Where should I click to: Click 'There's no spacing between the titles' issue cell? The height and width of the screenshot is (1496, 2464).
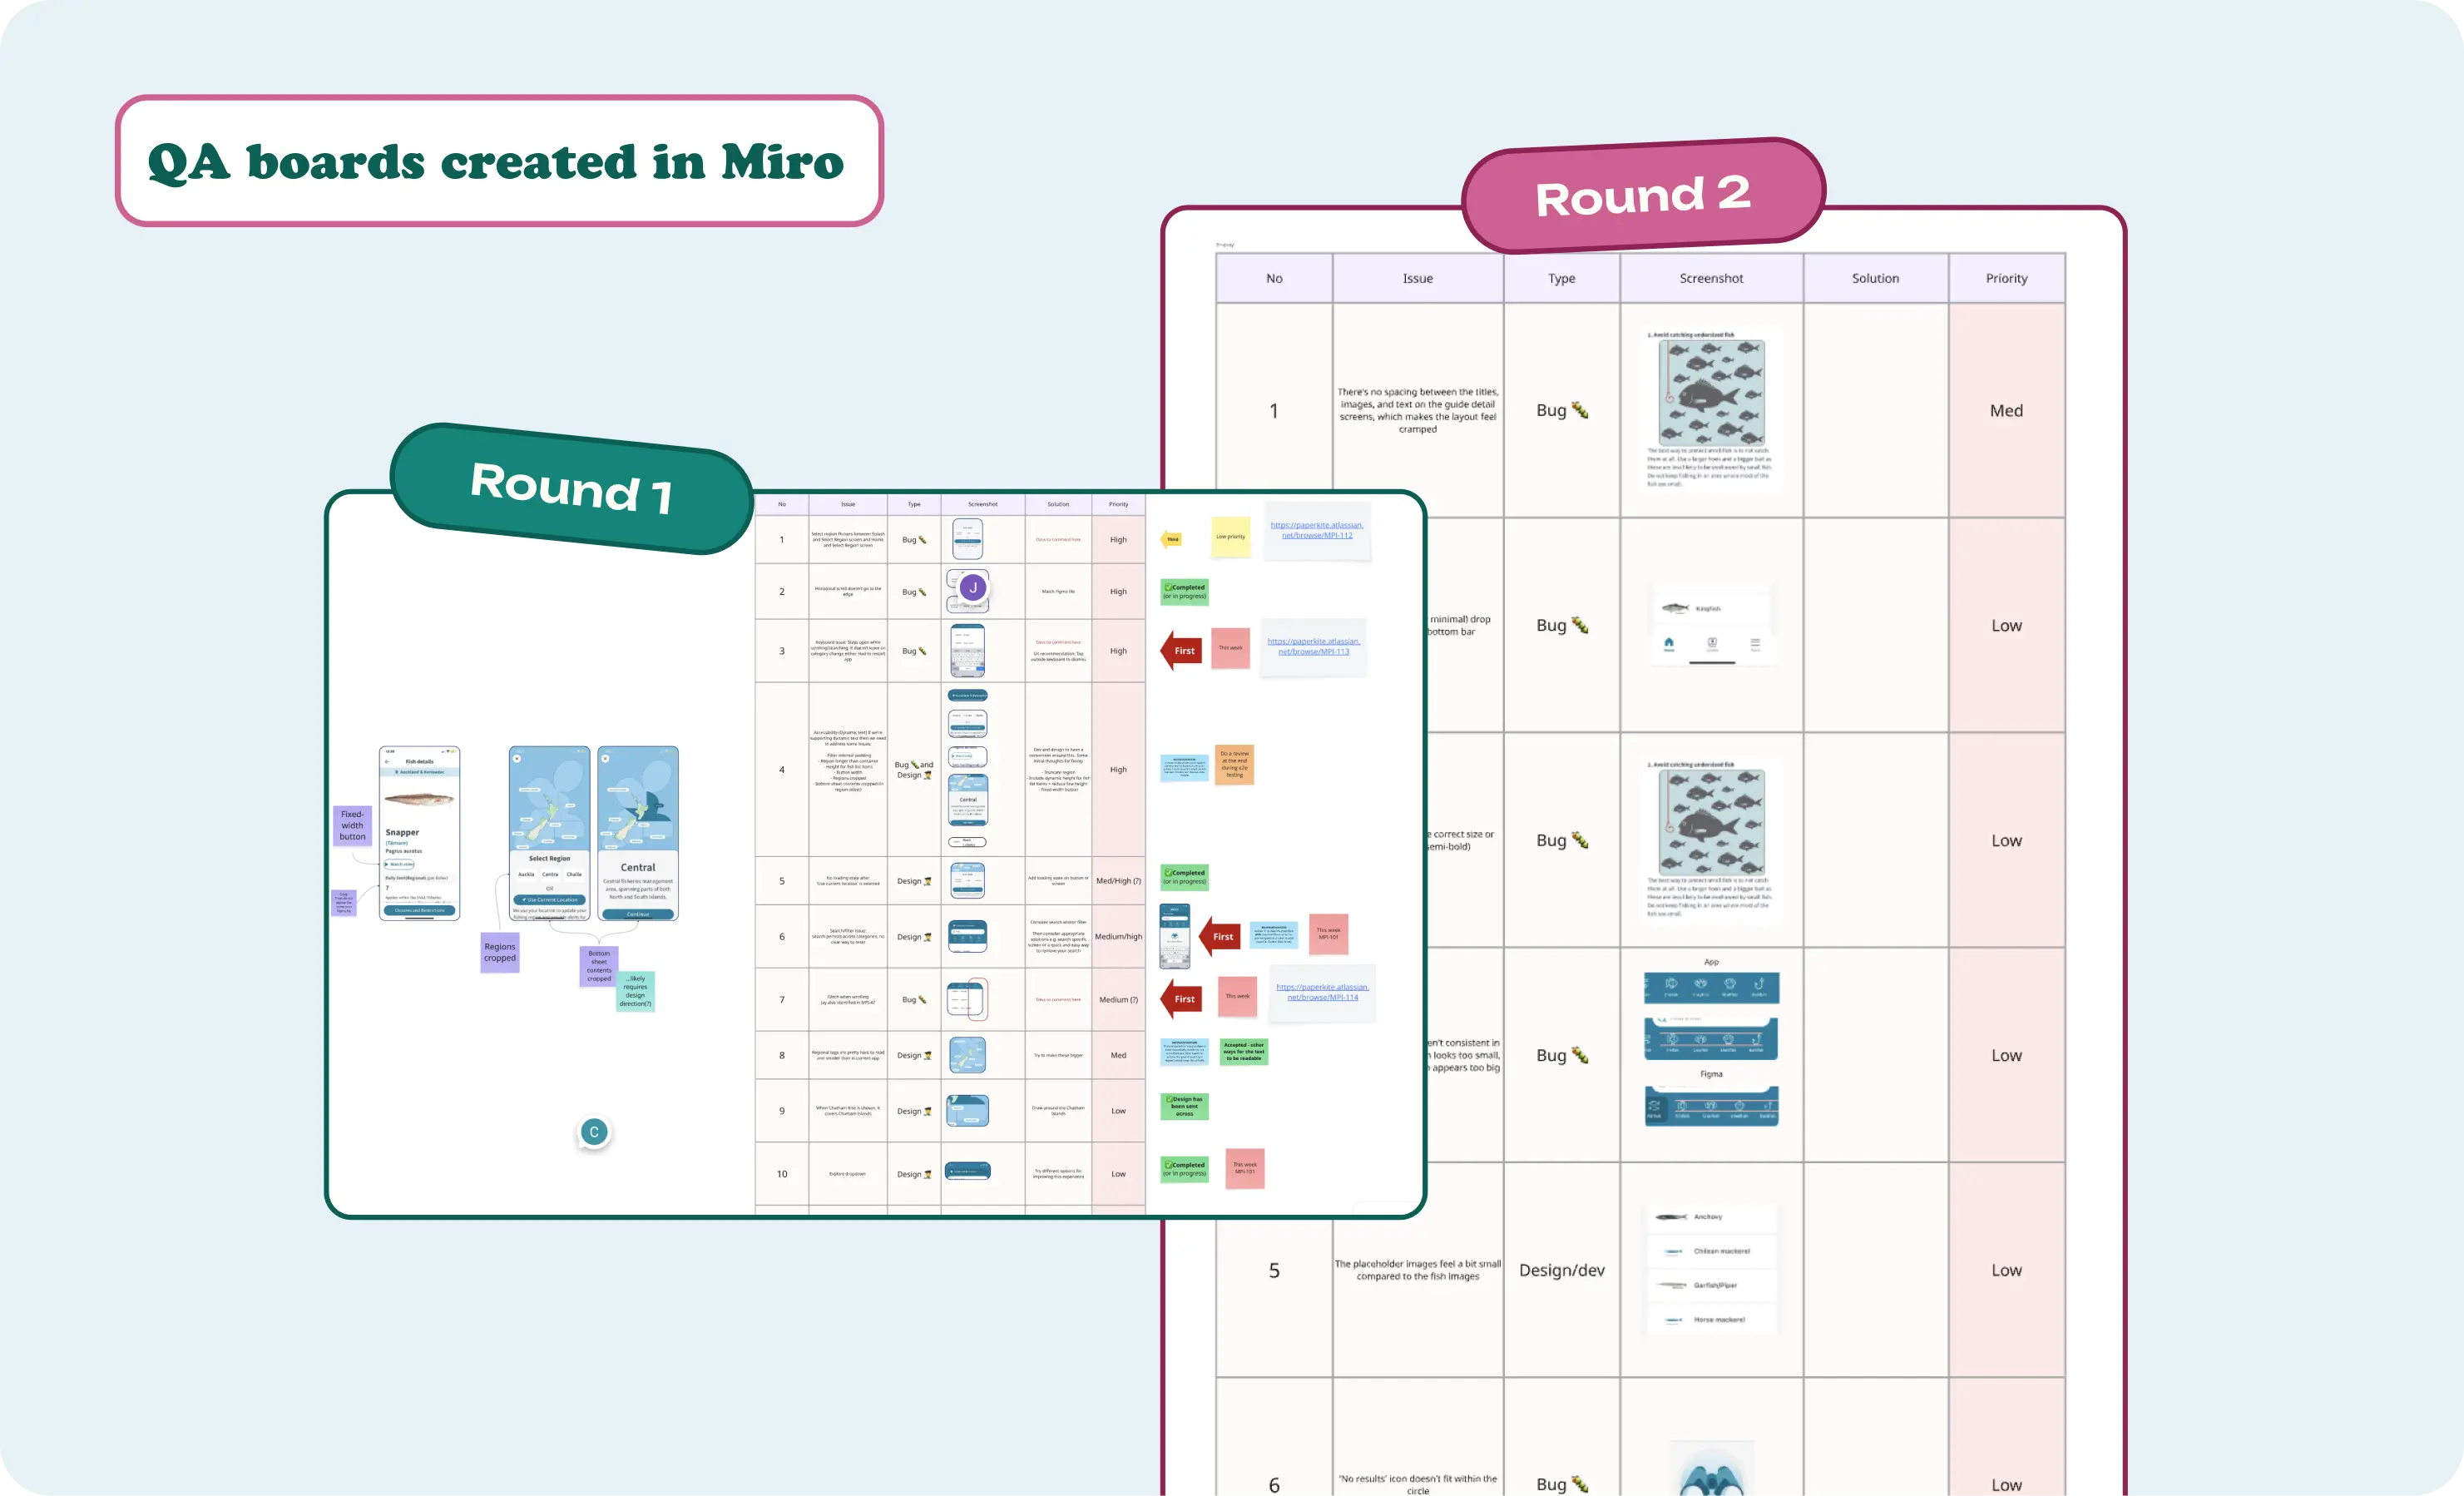(x=1417, y=410)
